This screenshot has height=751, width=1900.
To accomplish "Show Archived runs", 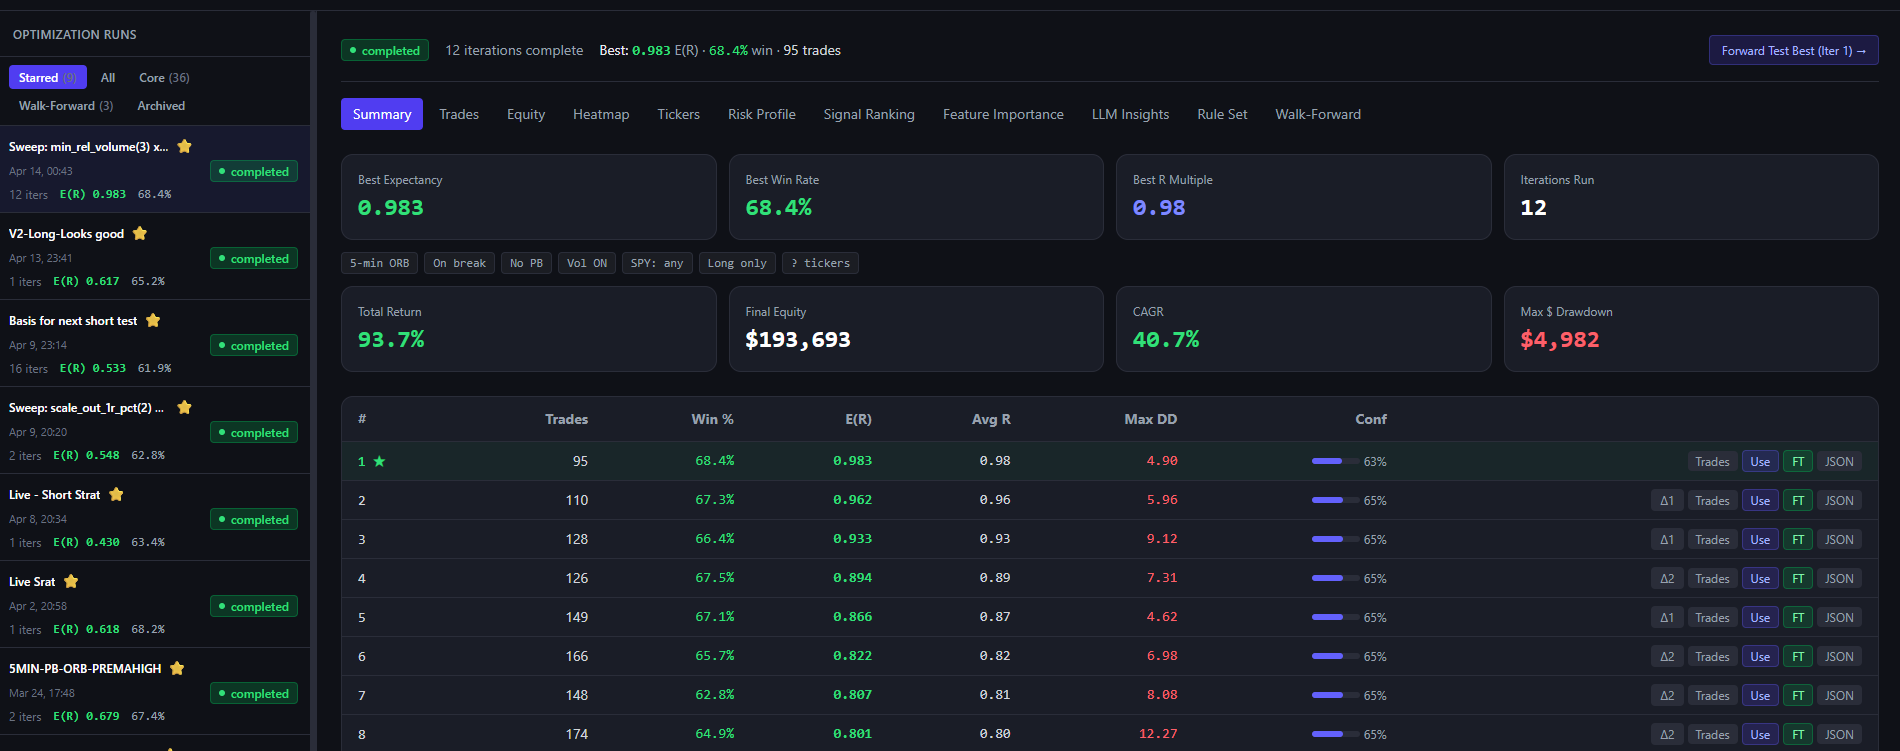I will coord(161,105).
